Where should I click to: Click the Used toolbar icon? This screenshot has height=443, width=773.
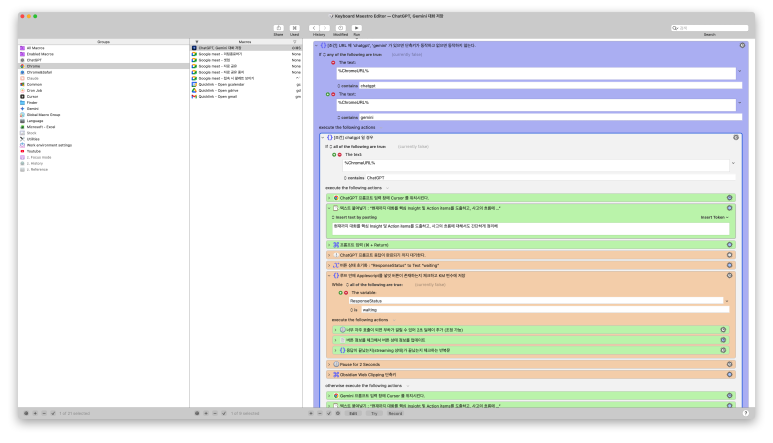point(294,28)
